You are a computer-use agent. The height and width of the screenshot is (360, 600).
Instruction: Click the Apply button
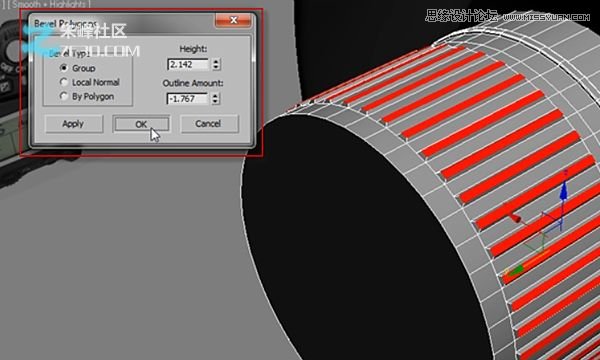(74, 124)
